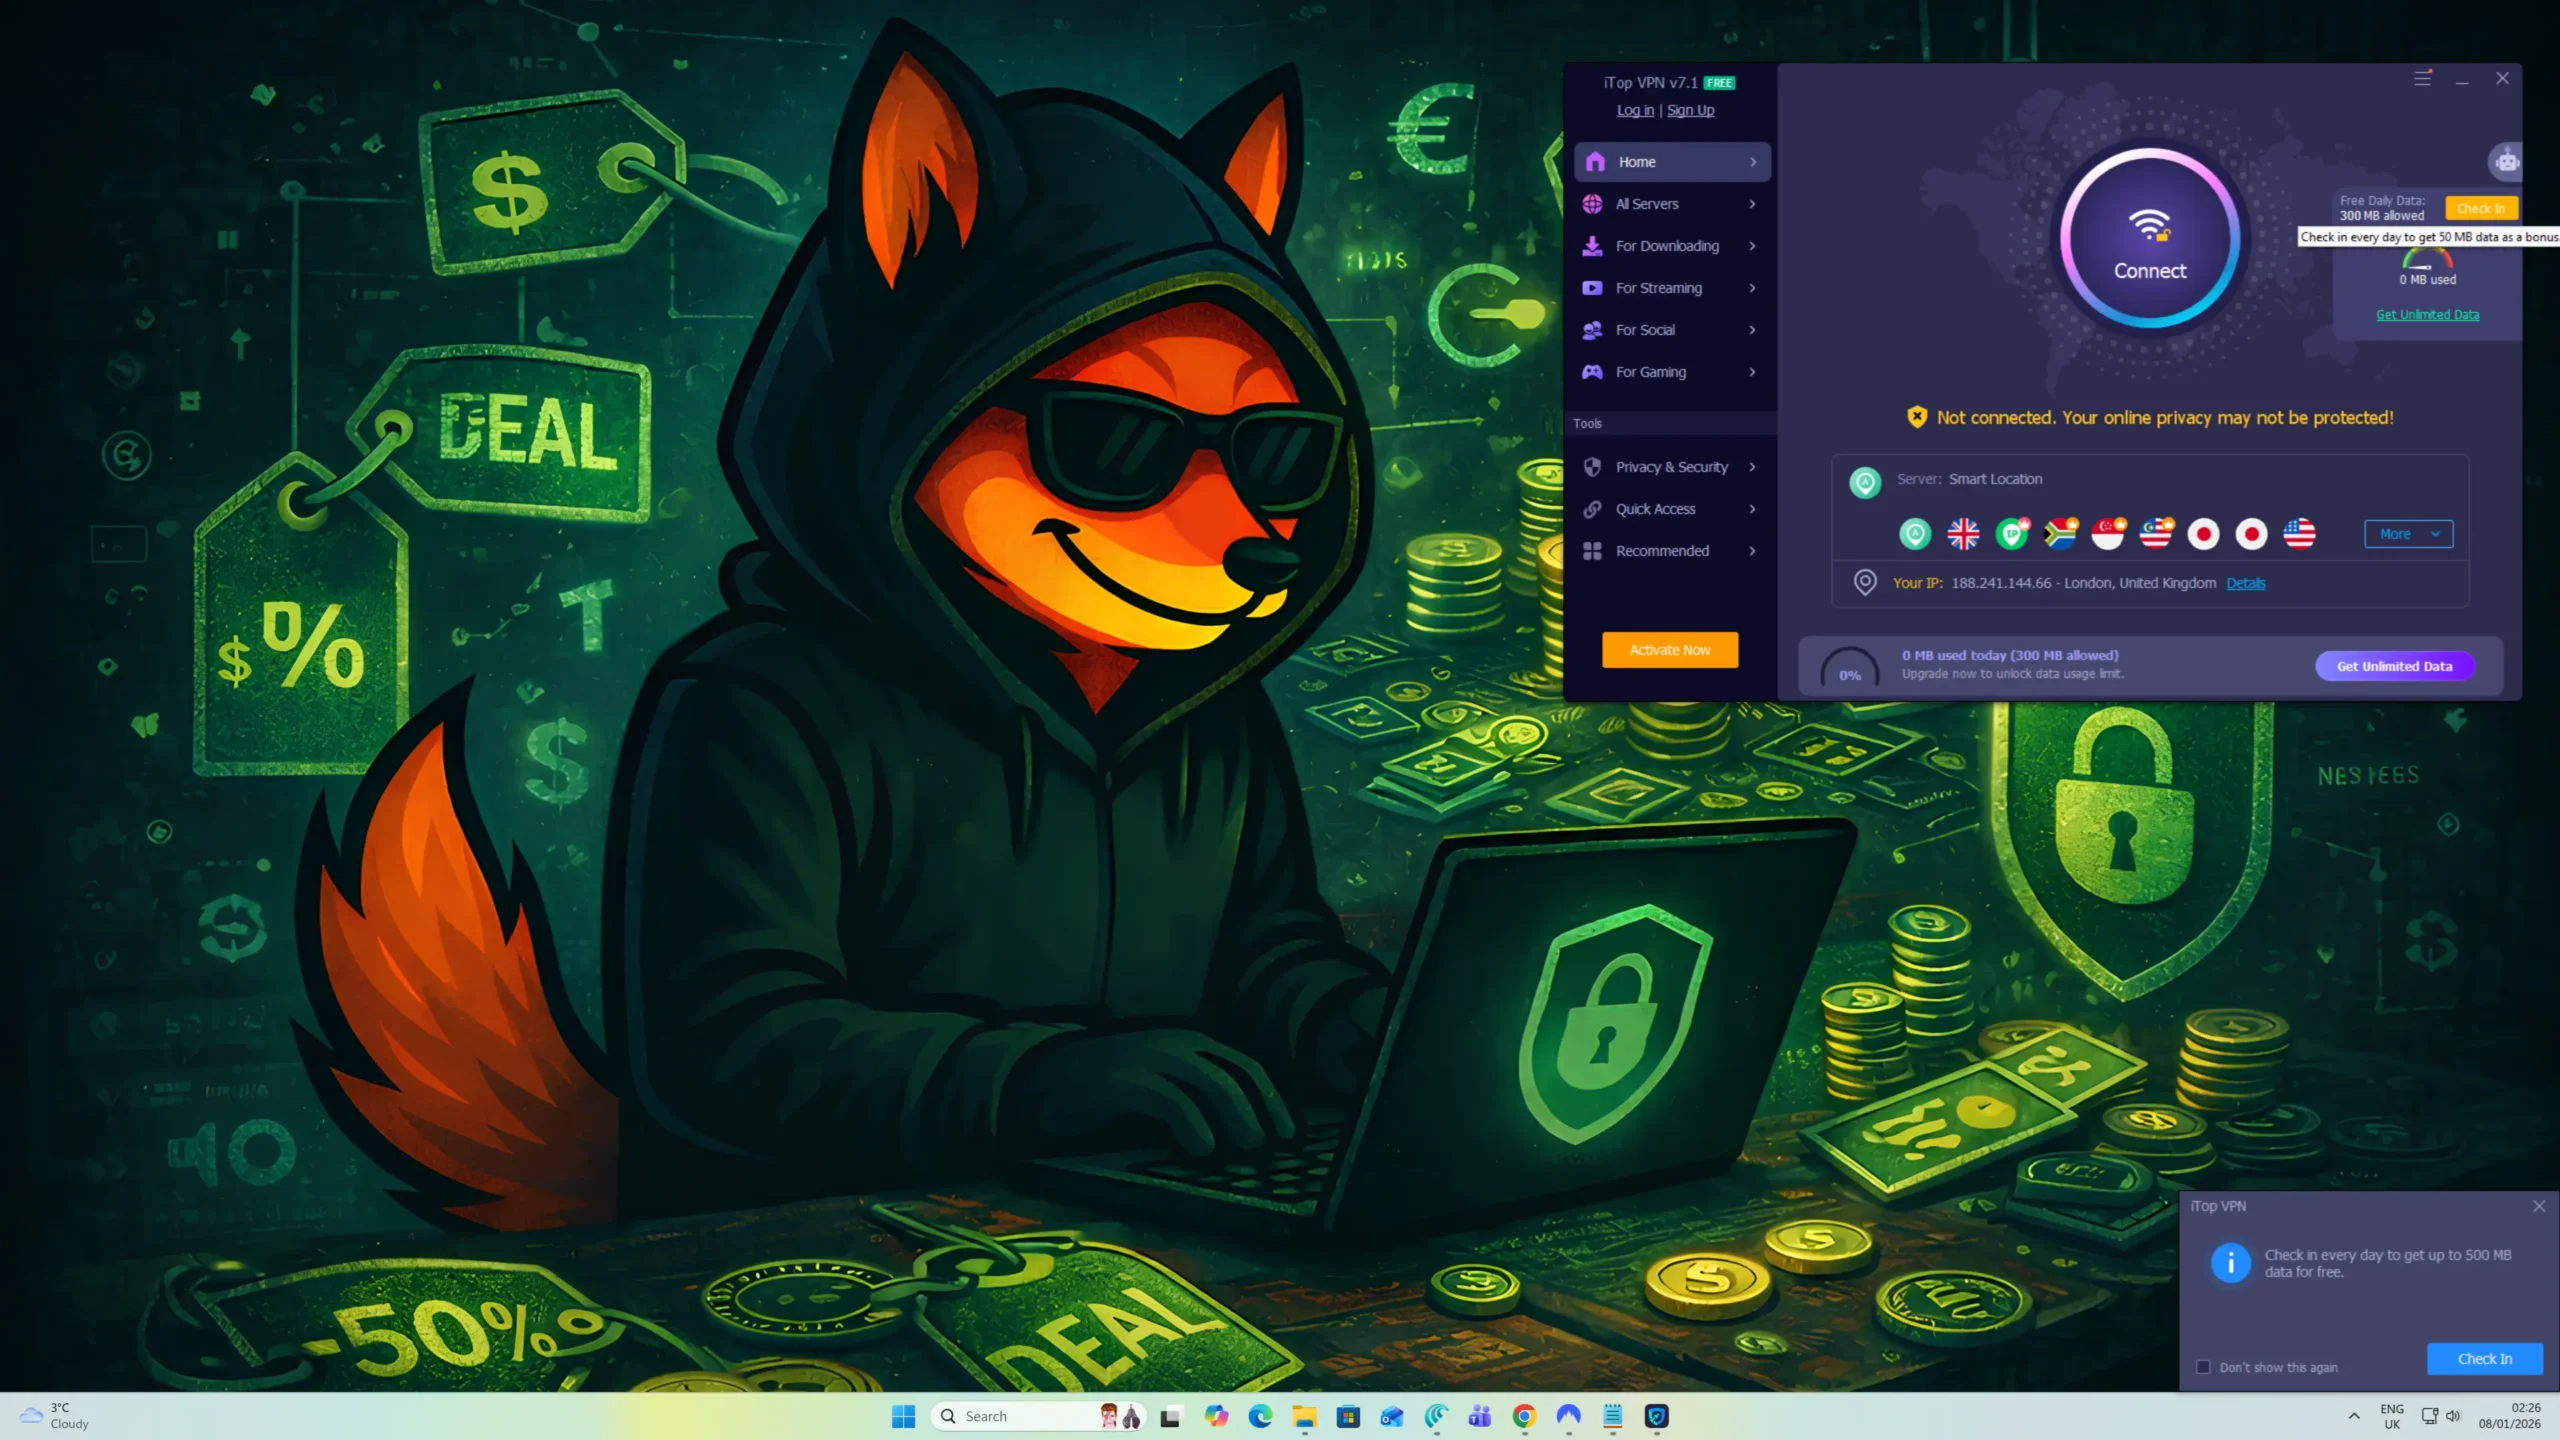Image resolution: width=2560 pixels, height=1440 pixels.
Task: Choose the Malaysia flag server
Action: point(2155,534)
